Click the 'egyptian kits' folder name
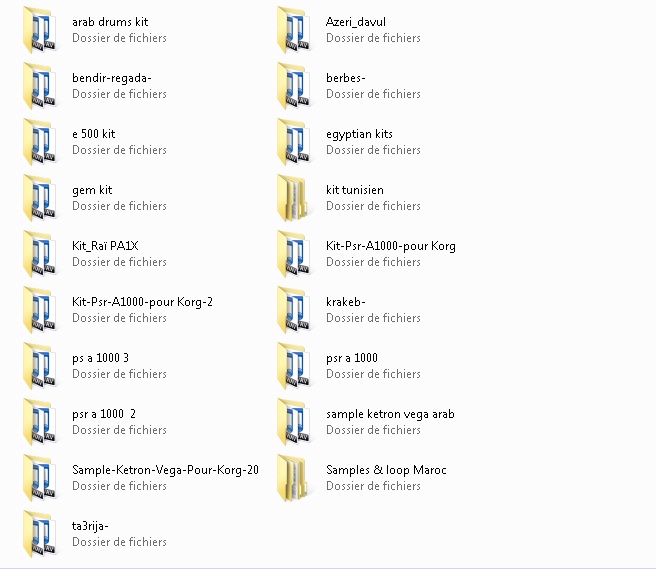 (359, 134)
